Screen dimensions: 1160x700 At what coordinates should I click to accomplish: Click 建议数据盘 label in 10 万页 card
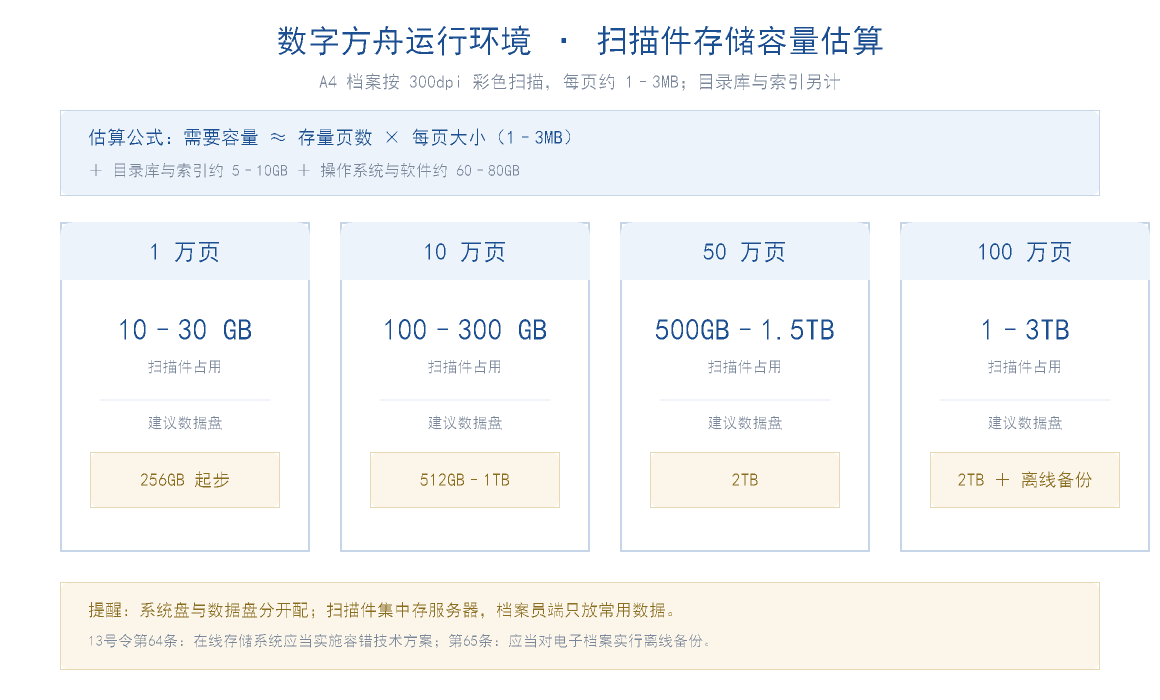tap(465, 423)
